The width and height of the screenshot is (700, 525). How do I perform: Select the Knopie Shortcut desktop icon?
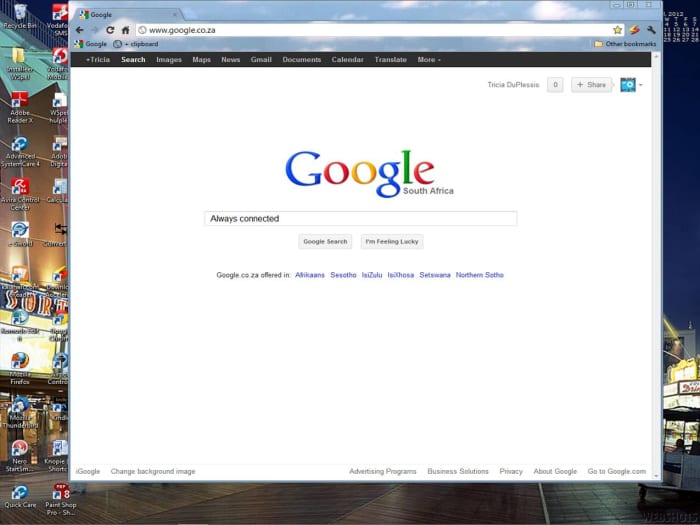pos(57,456)
